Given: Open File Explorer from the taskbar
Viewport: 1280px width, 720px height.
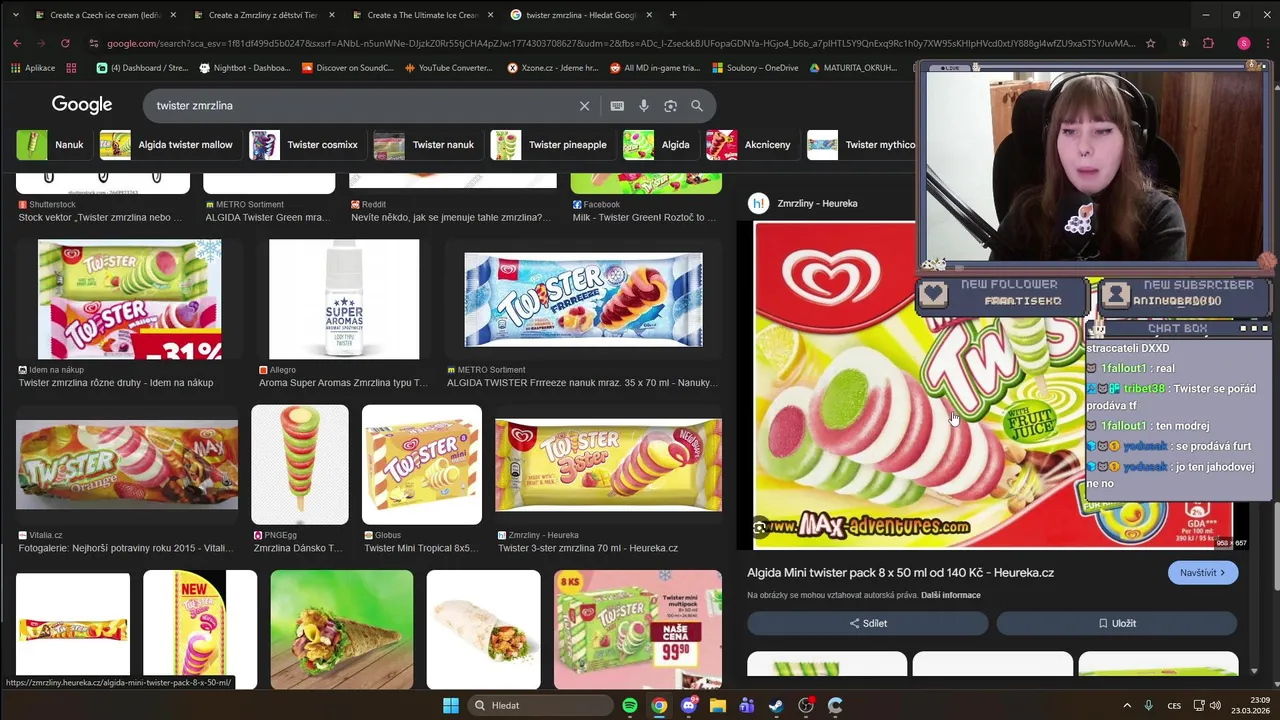Looking at the screenshot, I should pos(717,705).
